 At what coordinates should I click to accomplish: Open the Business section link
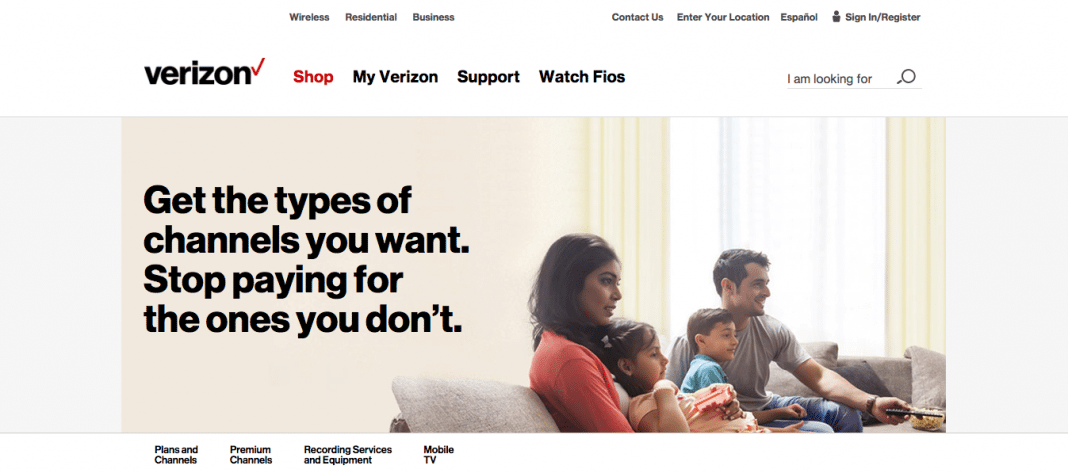[x=433, y=17]
